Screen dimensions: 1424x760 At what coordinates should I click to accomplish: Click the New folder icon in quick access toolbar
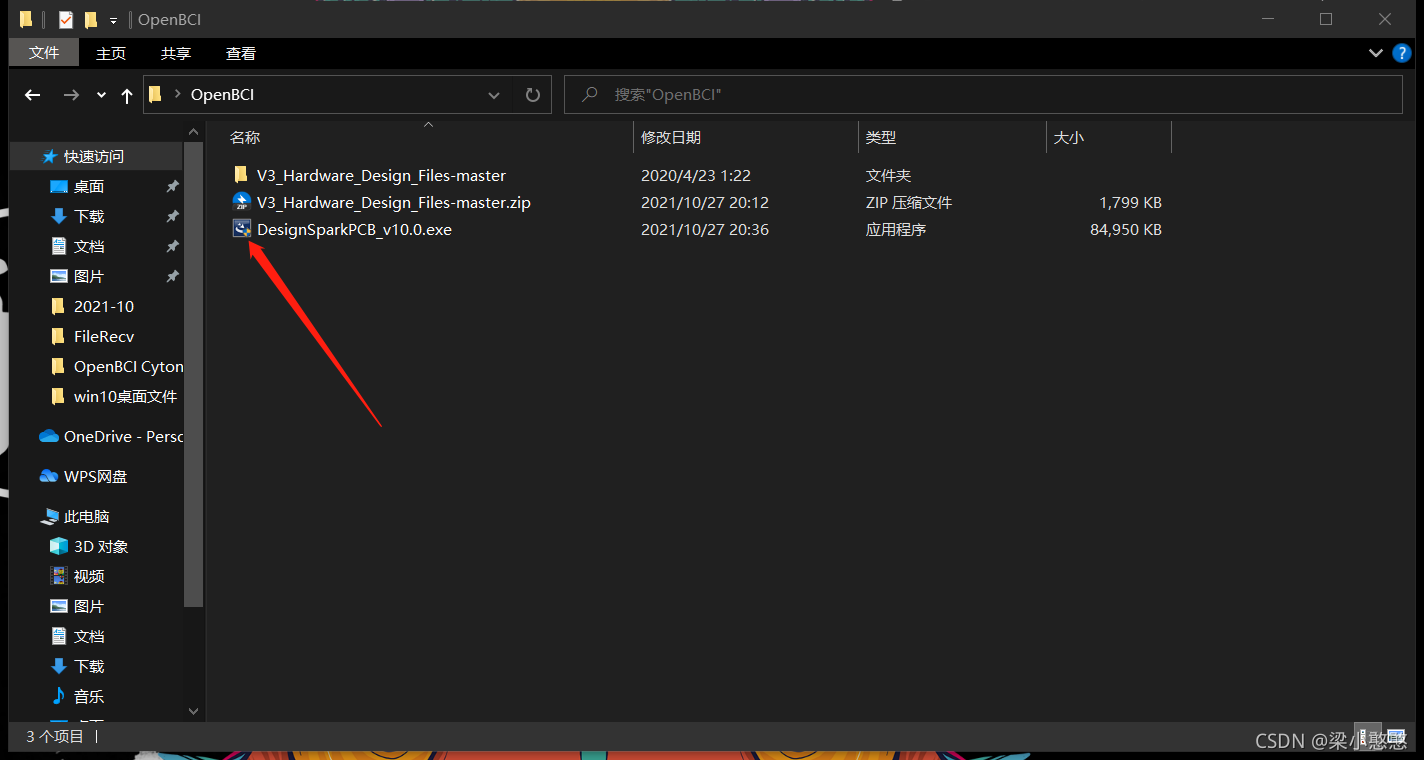pyautogui.click(x=91, y=19)
